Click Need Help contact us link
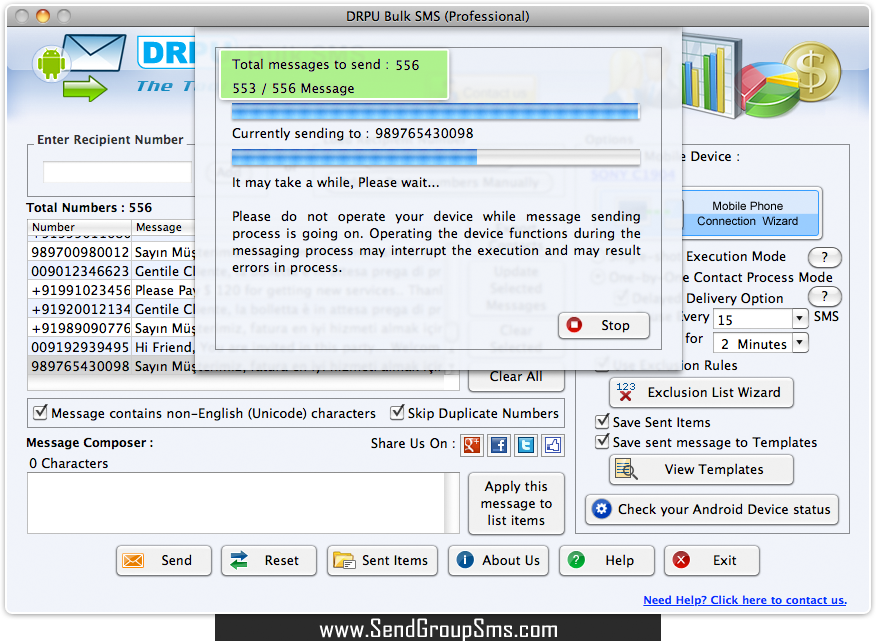Viewport: 876px width, 642px height. pos(745,600)
